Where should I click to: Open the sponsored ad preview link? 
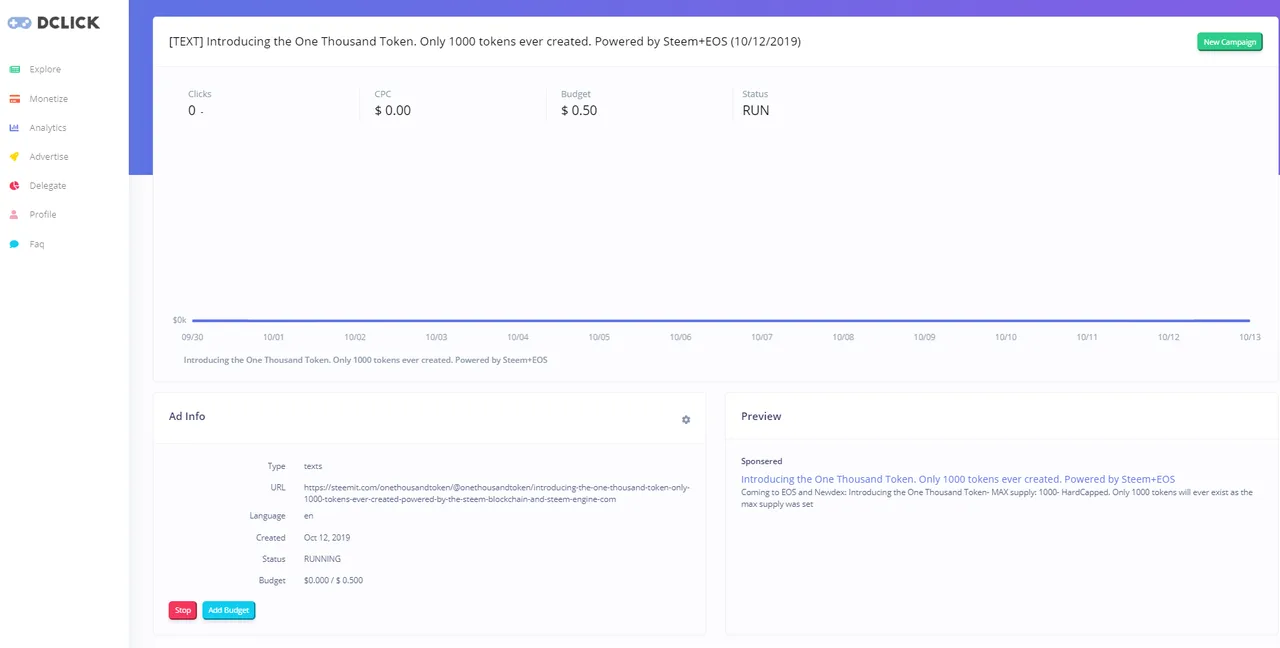click(x=958, y=480)
